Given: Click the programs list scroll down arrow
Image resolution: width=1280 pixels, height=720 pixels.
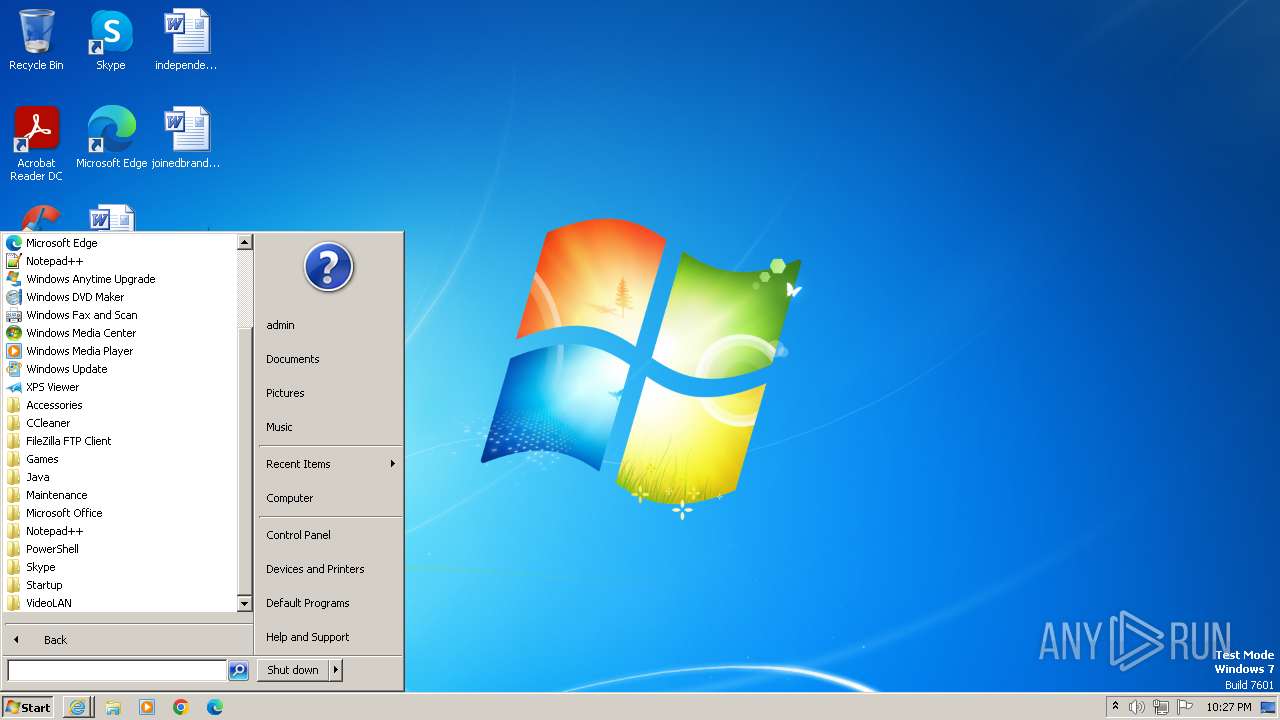Looking at the screenshot, I should (244, 604).
